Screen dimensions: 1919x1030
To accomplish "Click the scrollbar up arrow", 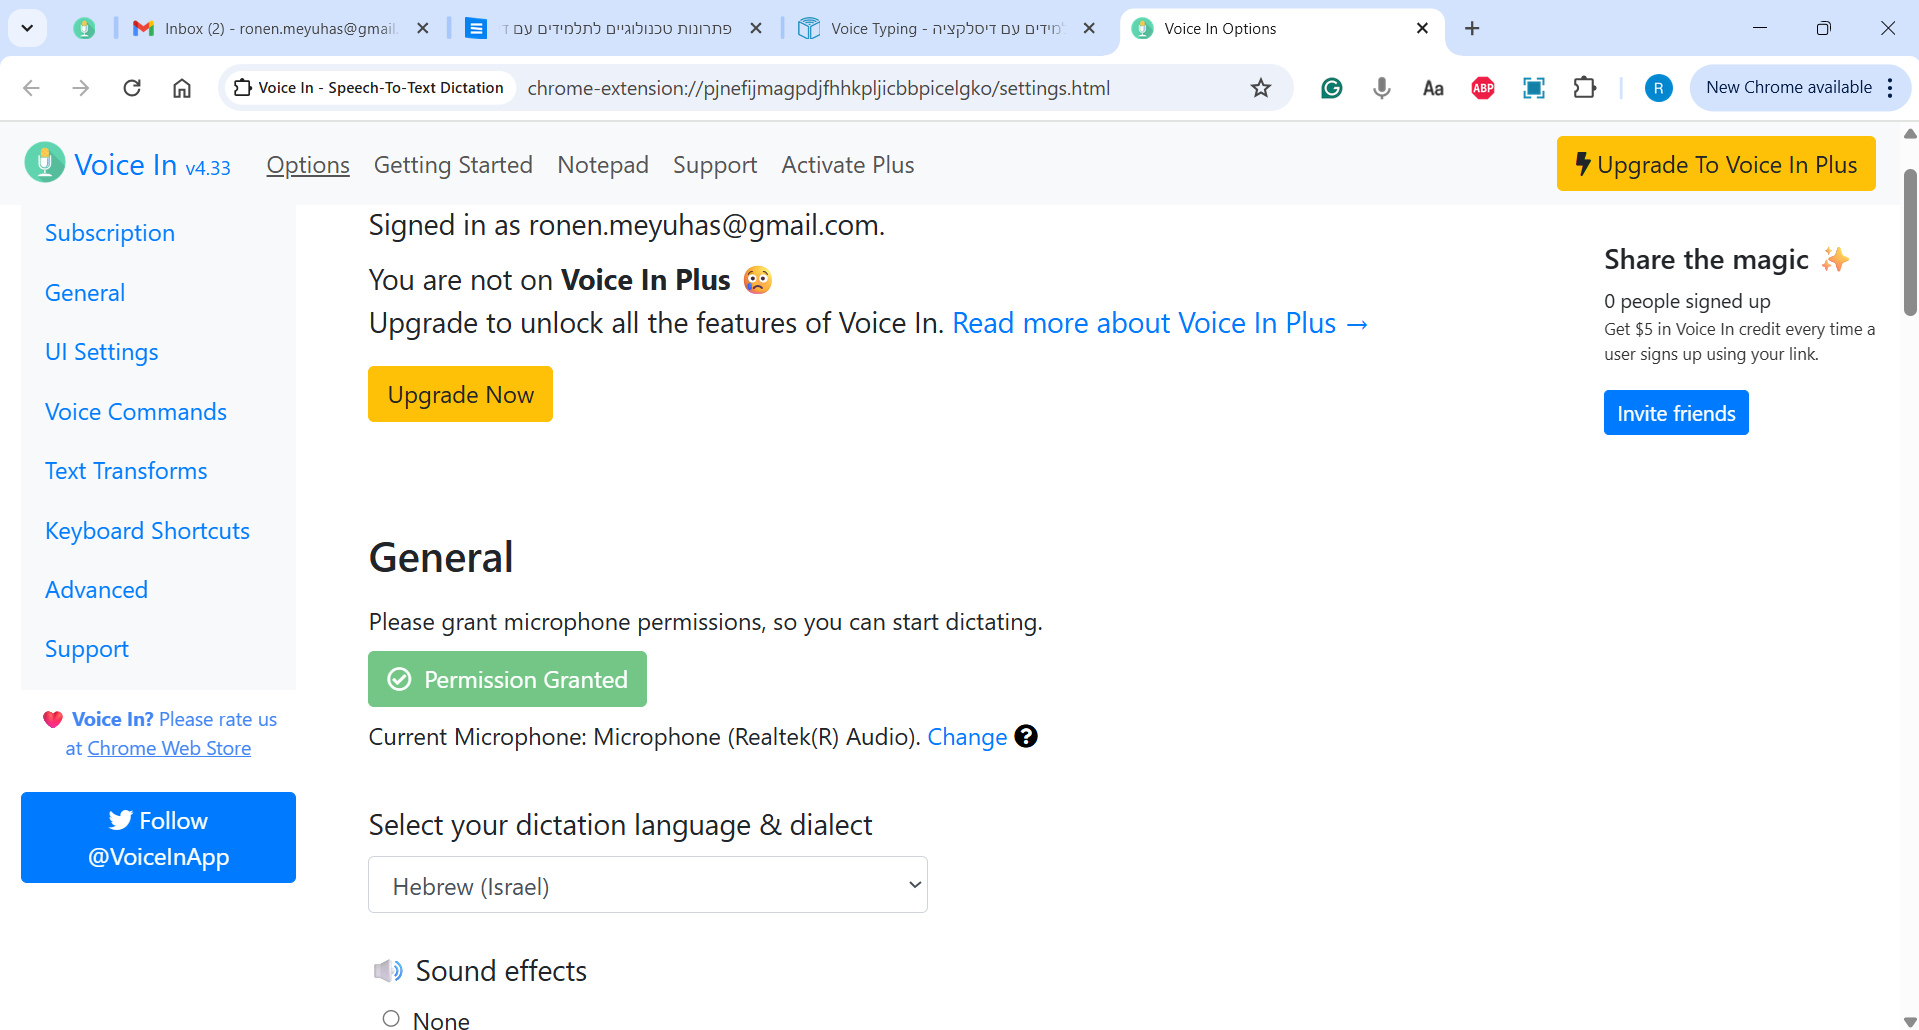I will pos(1910,133).
